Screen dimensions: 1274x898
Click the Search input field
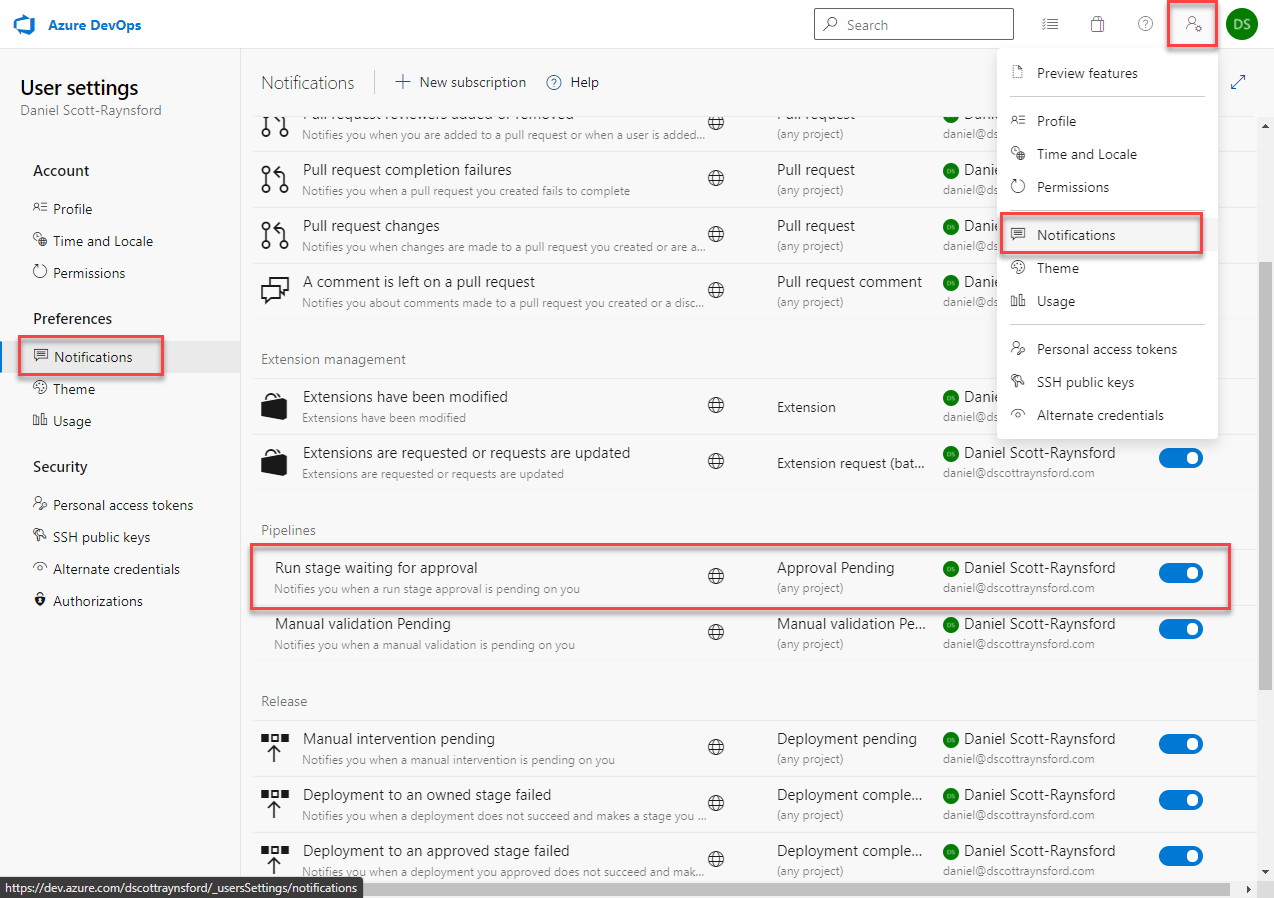pyautogui.click(x=914, y=25)
